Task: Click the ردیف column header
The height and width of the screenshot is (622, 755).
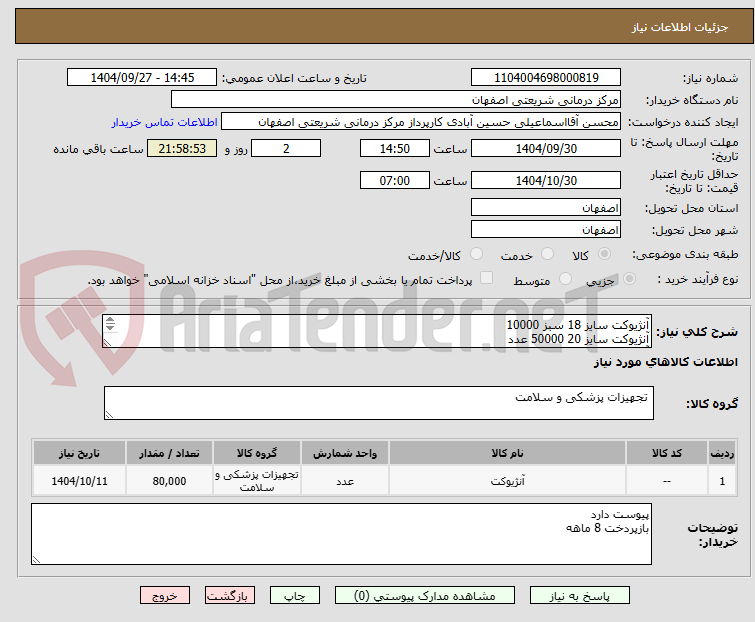Action: tap(722, 453)
